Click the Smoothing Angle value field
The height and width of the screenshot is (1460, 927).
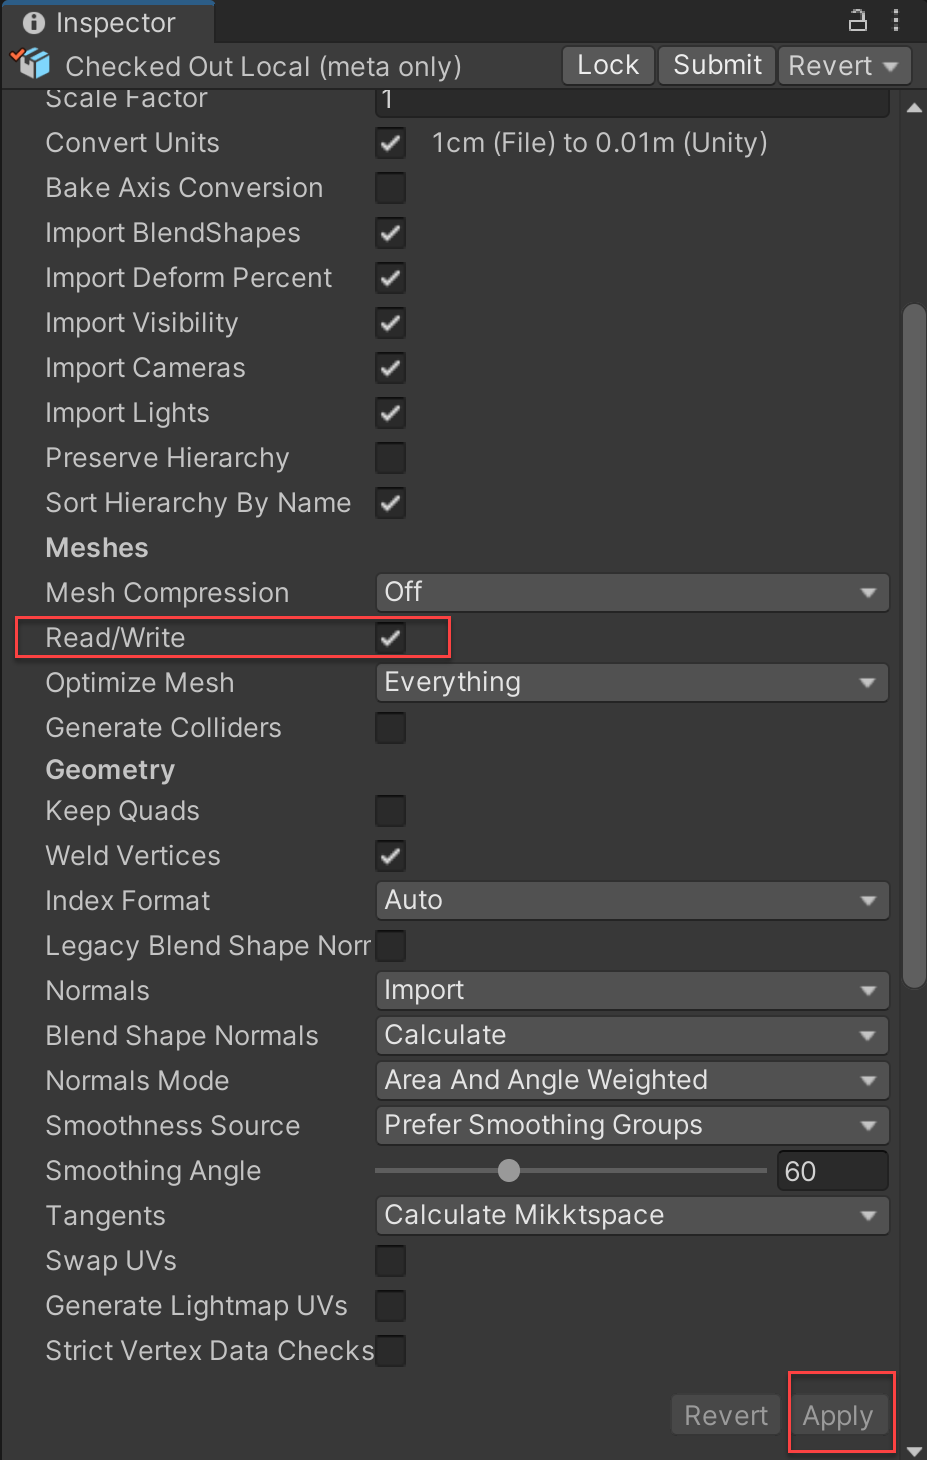click(832, 1171)
